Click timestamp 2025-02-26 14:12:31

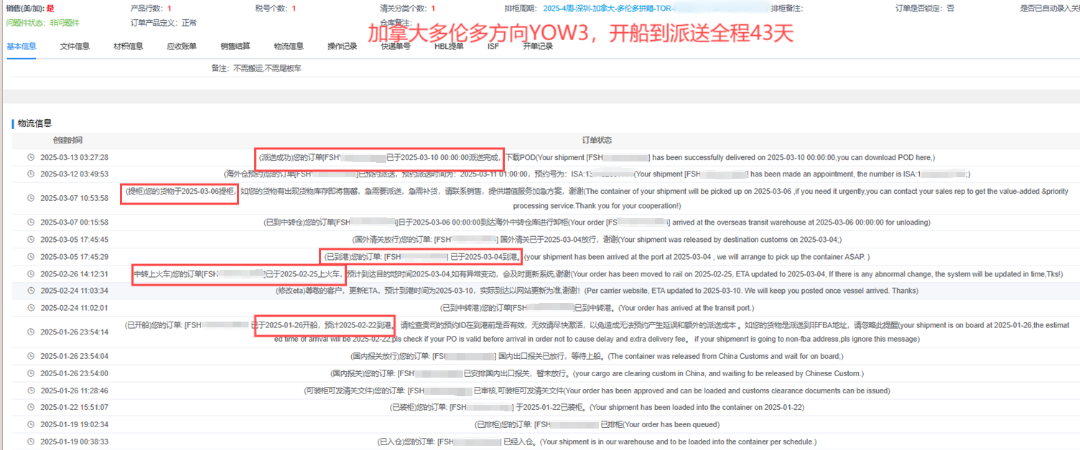tap(74, 274)
